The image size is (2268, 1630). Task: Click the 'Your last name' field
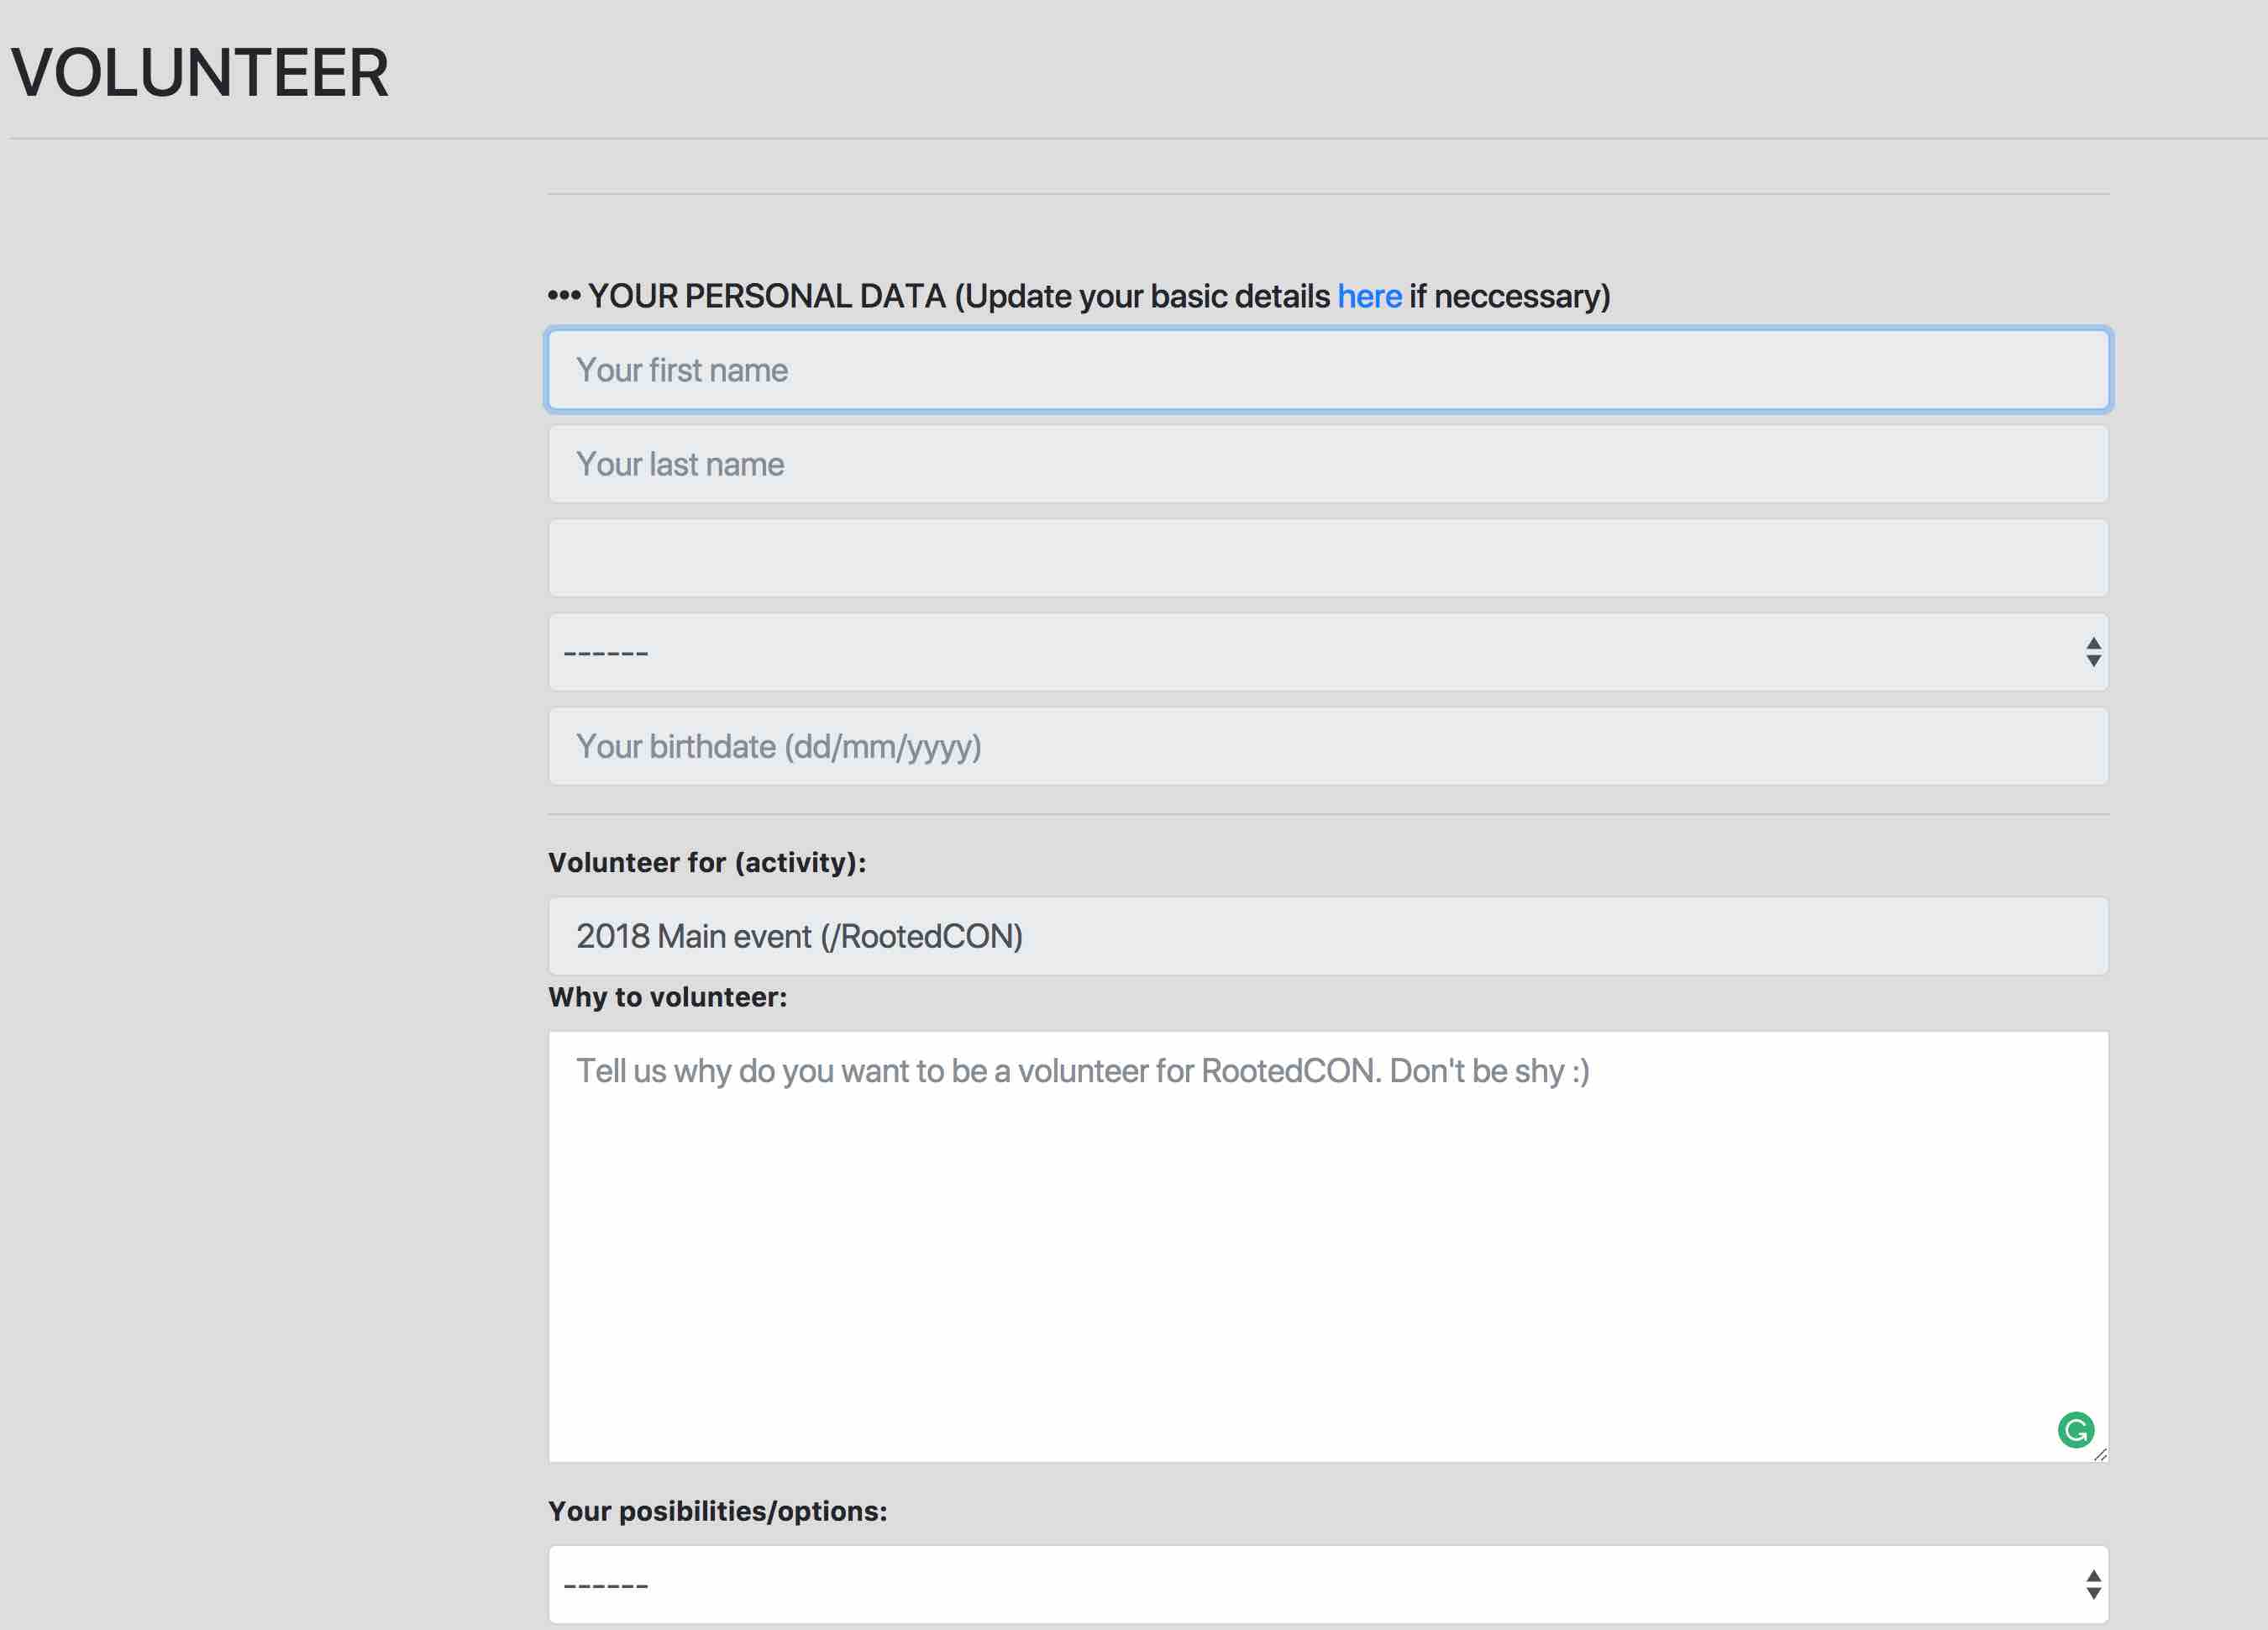pos(1328,464)
